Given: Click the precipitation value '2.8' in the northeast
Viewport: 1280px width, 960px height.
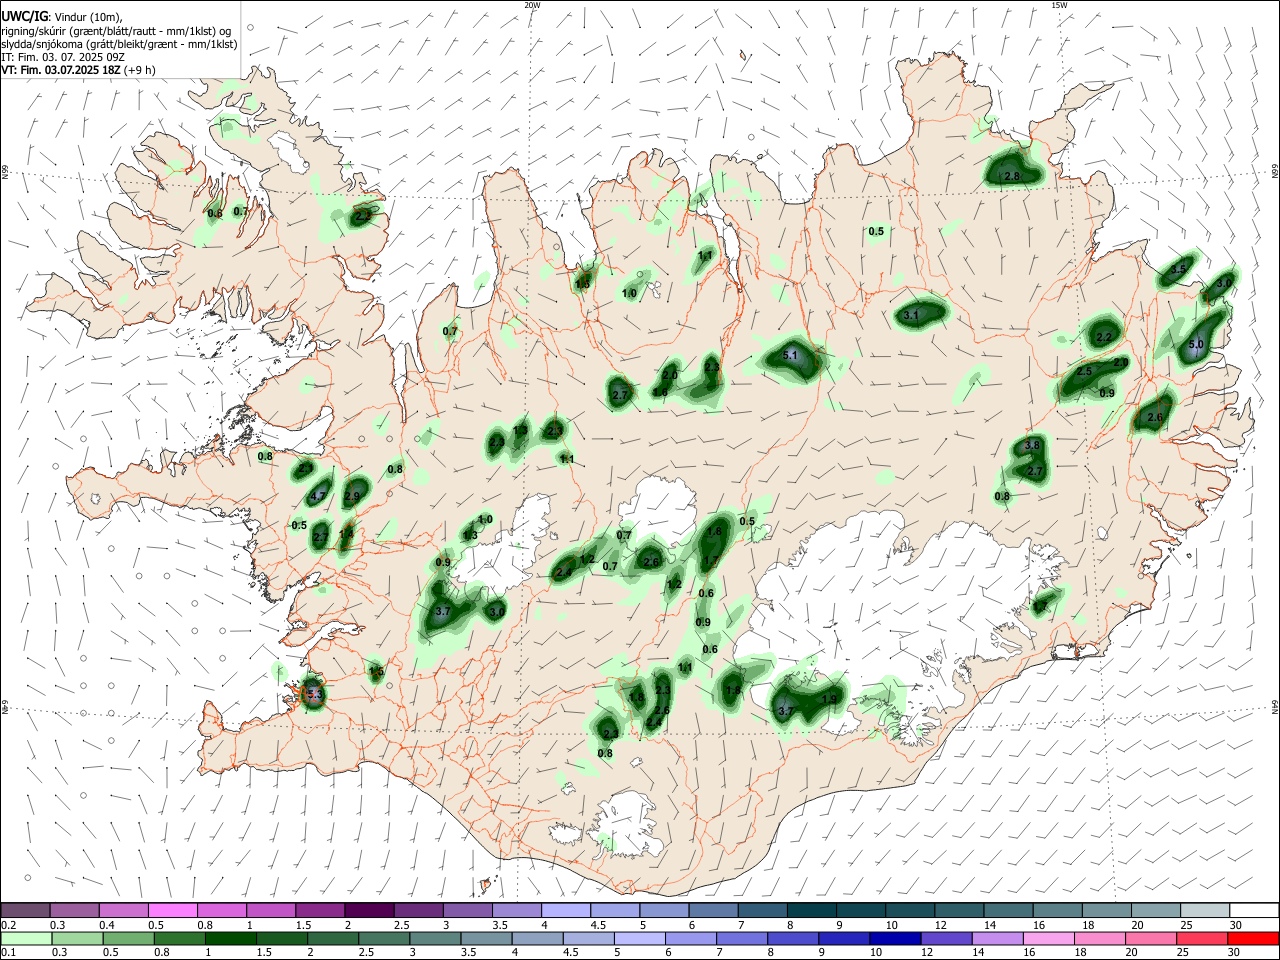Looking at the screenshot, I should click(x=1012, y=177).
